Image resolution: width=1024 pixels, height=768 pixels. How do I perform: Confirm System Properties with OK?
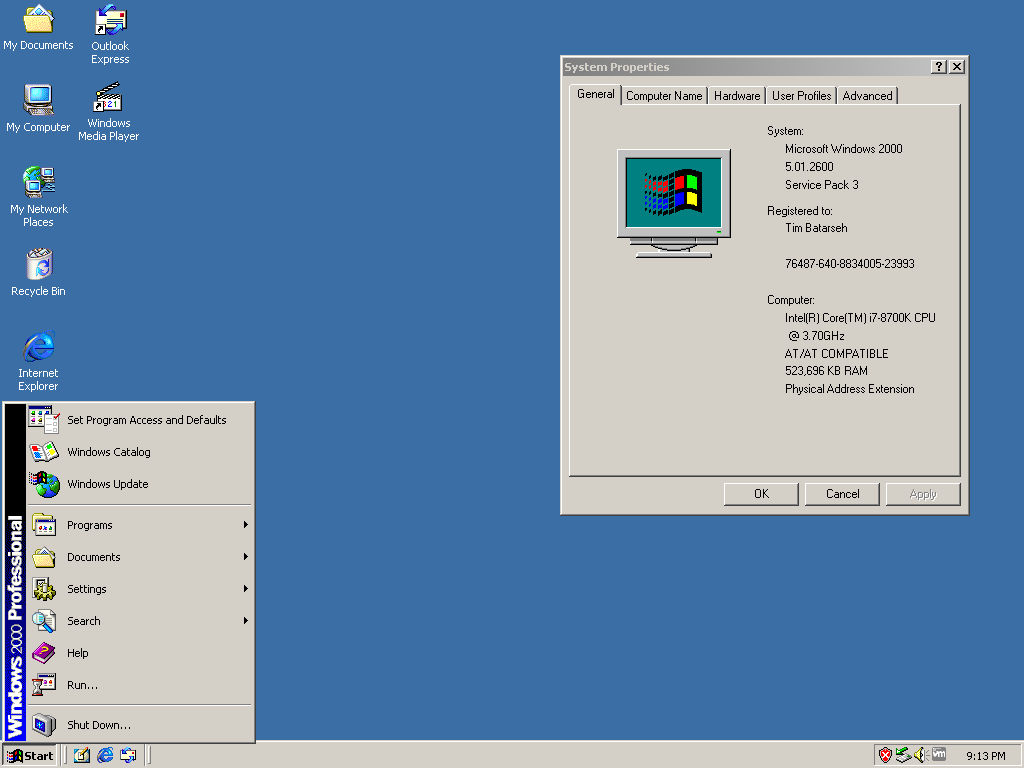click(761, 494)
